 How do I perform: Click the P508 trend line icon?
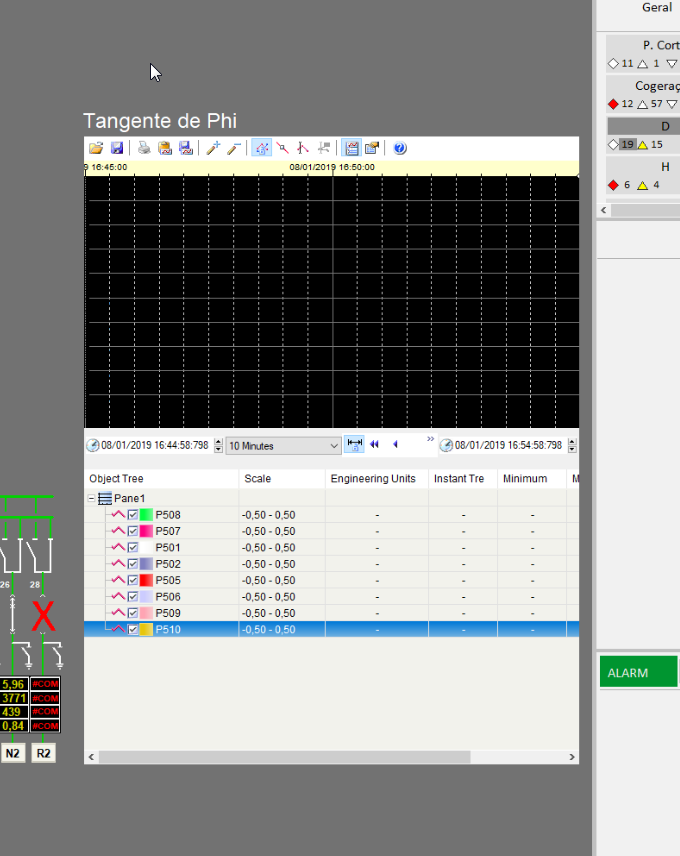(x=118, y=514)
